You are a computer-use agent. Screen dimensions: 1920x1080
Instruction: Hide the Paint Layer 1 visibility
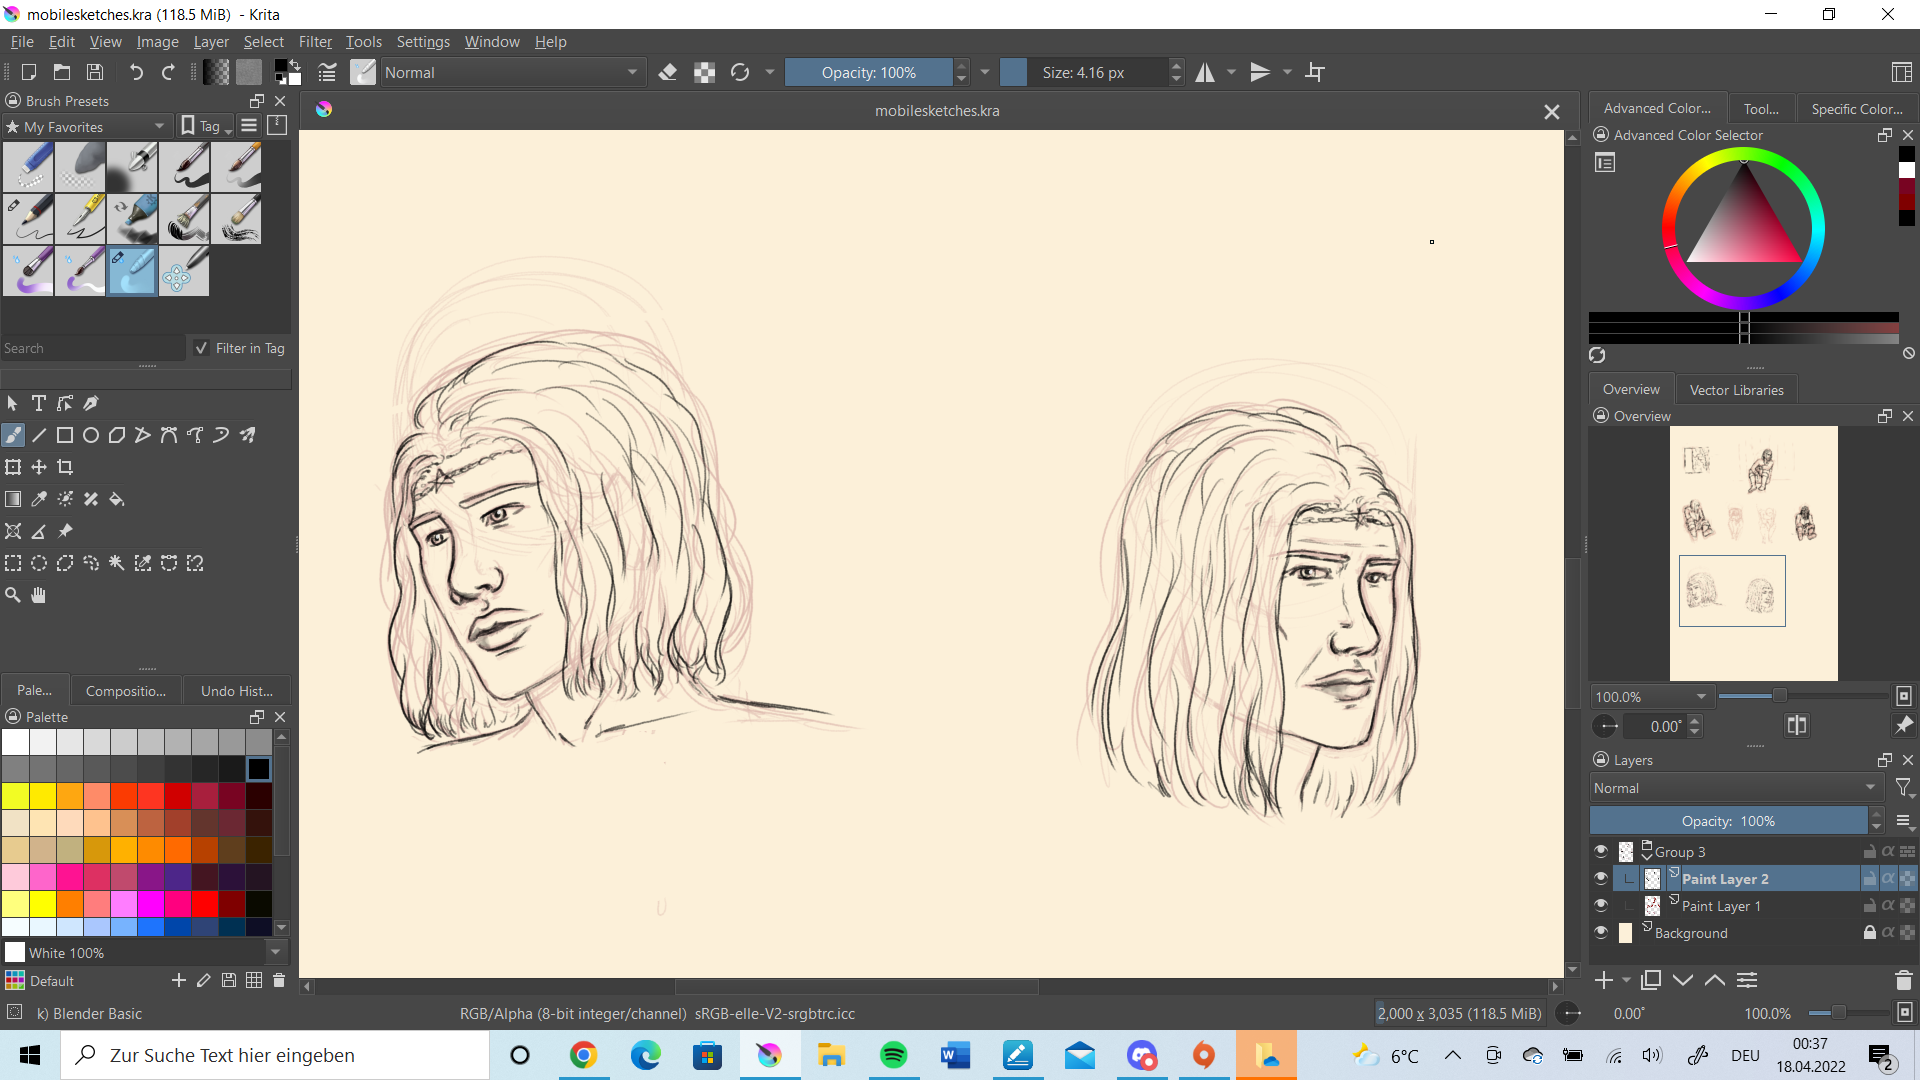tap(1601, 905)
